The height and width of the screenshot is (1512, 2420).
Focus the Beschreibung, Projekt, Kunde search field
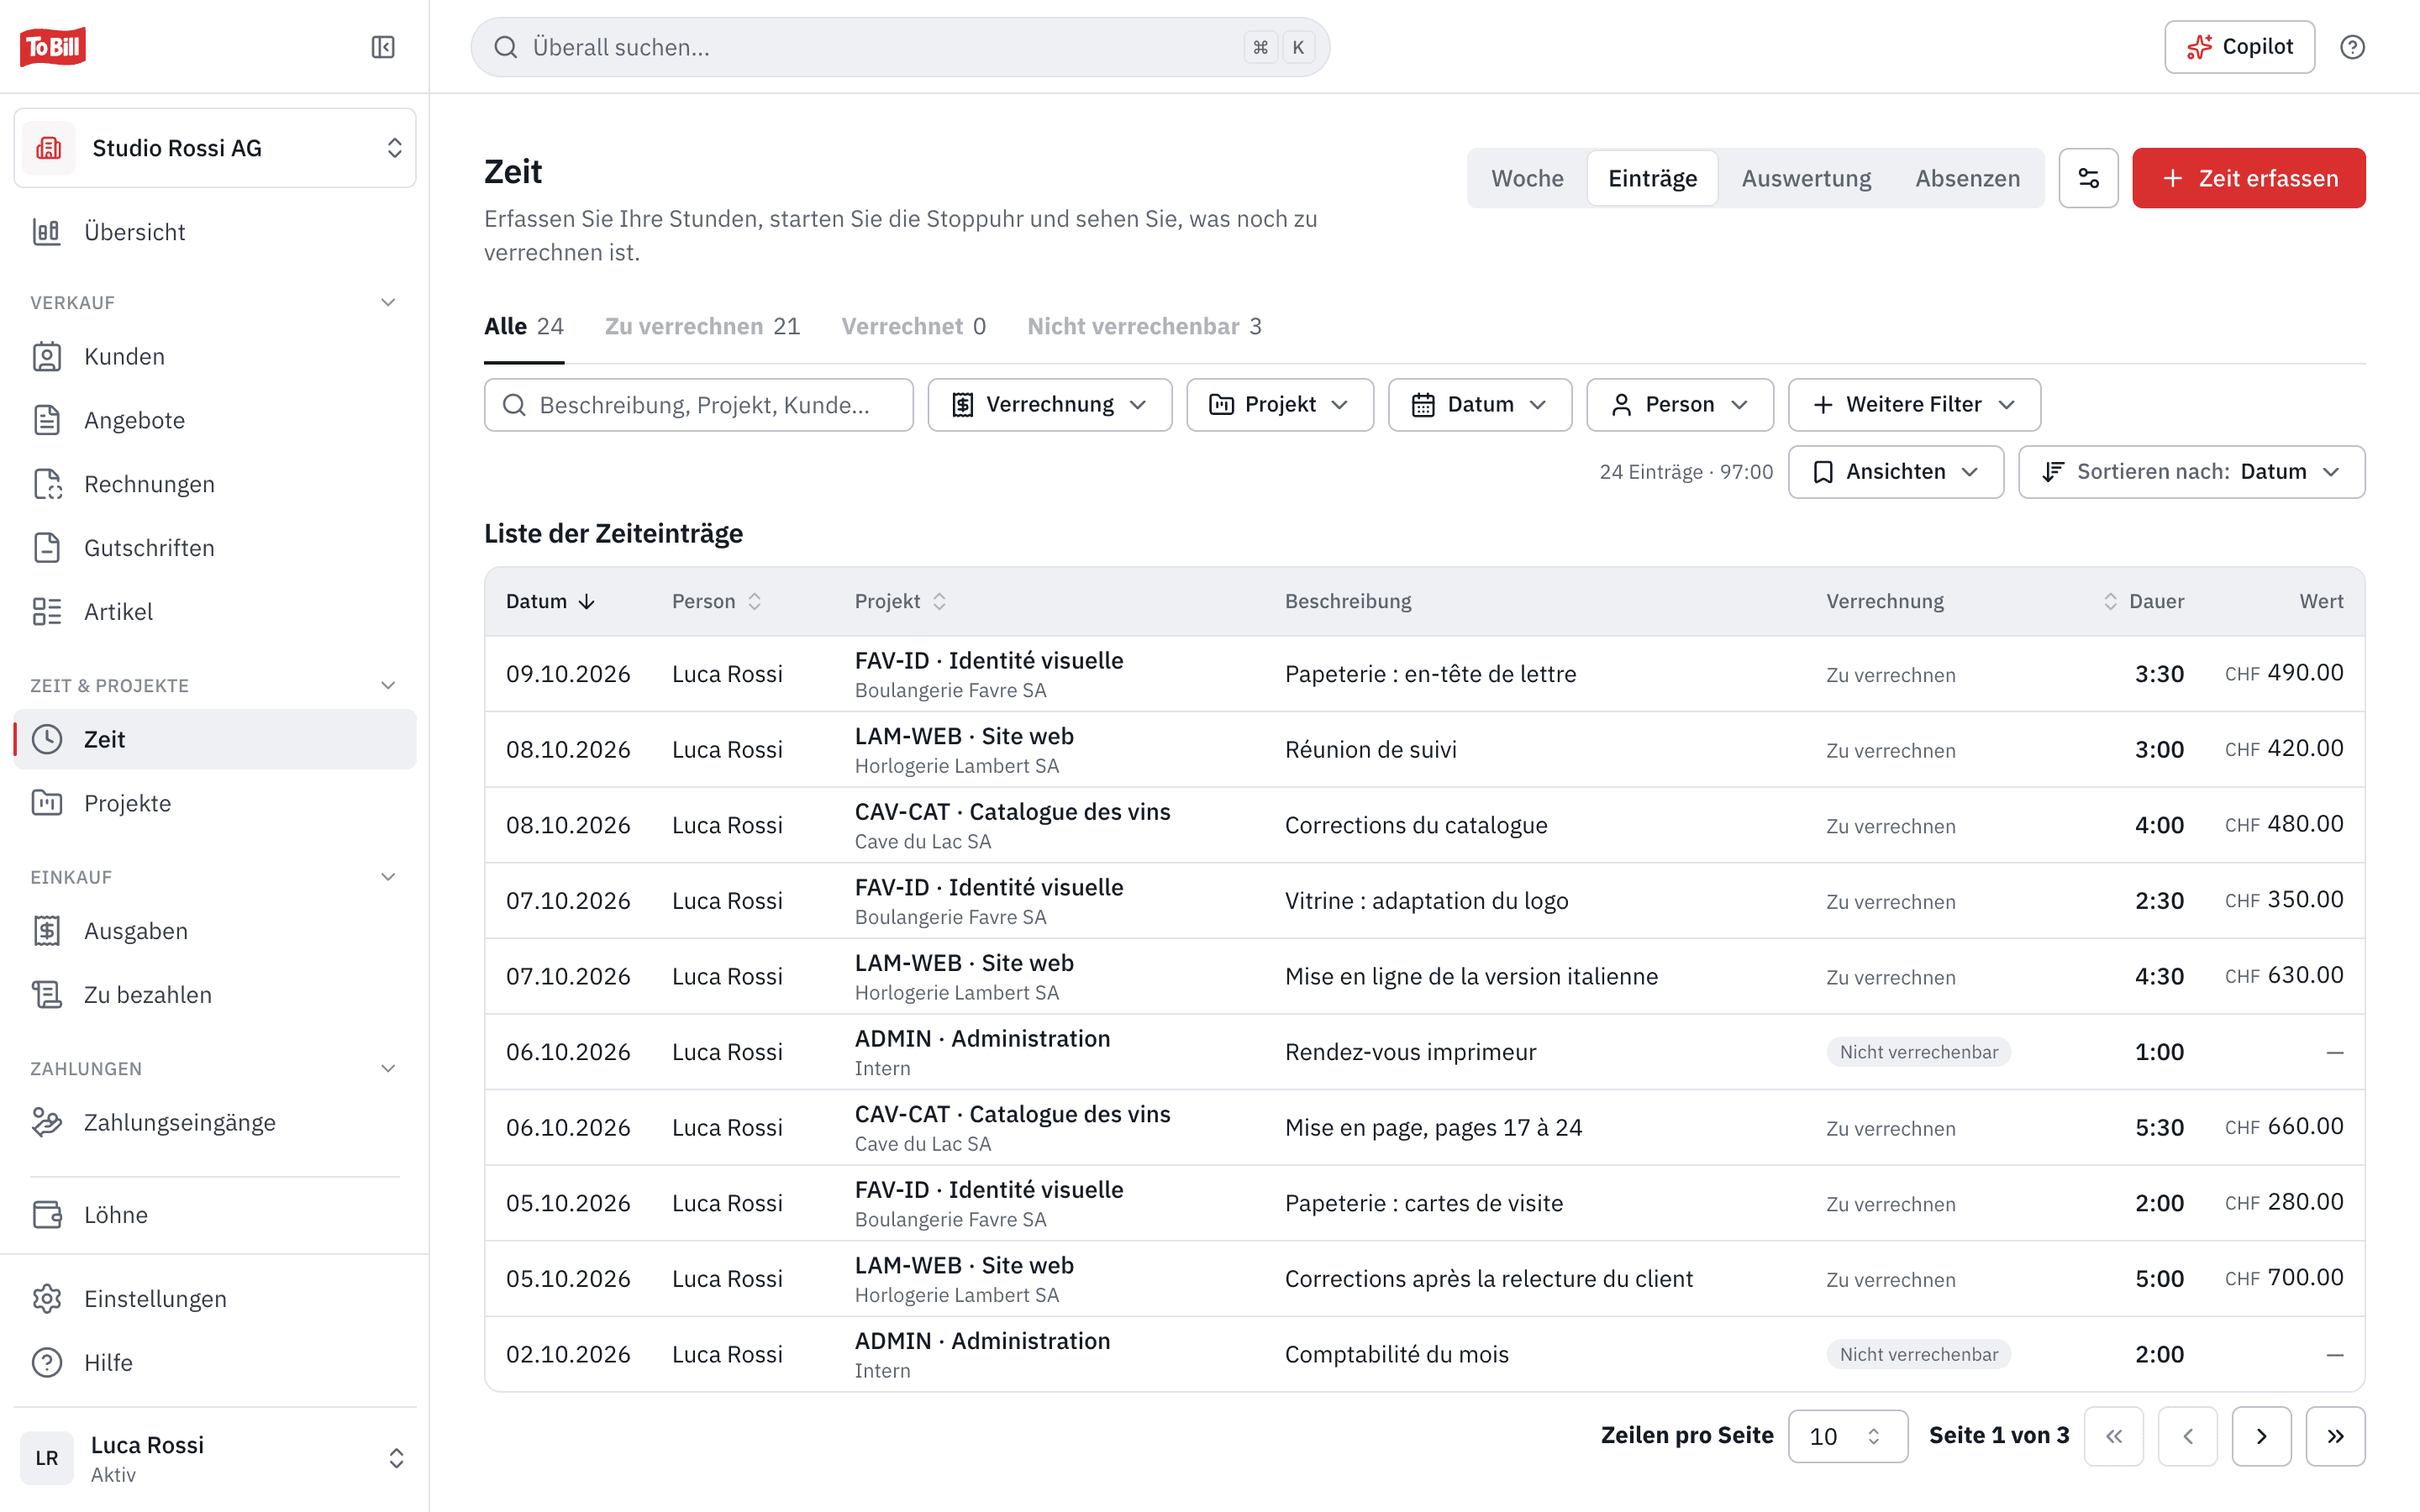pos(698,404)
